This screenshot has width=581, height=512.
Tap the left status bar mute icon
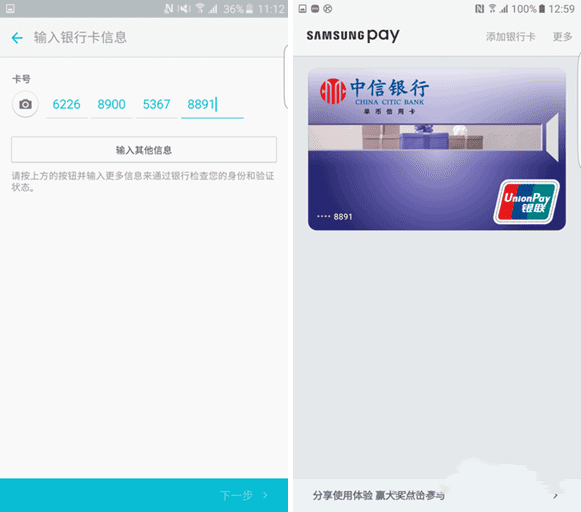(184, 9)
